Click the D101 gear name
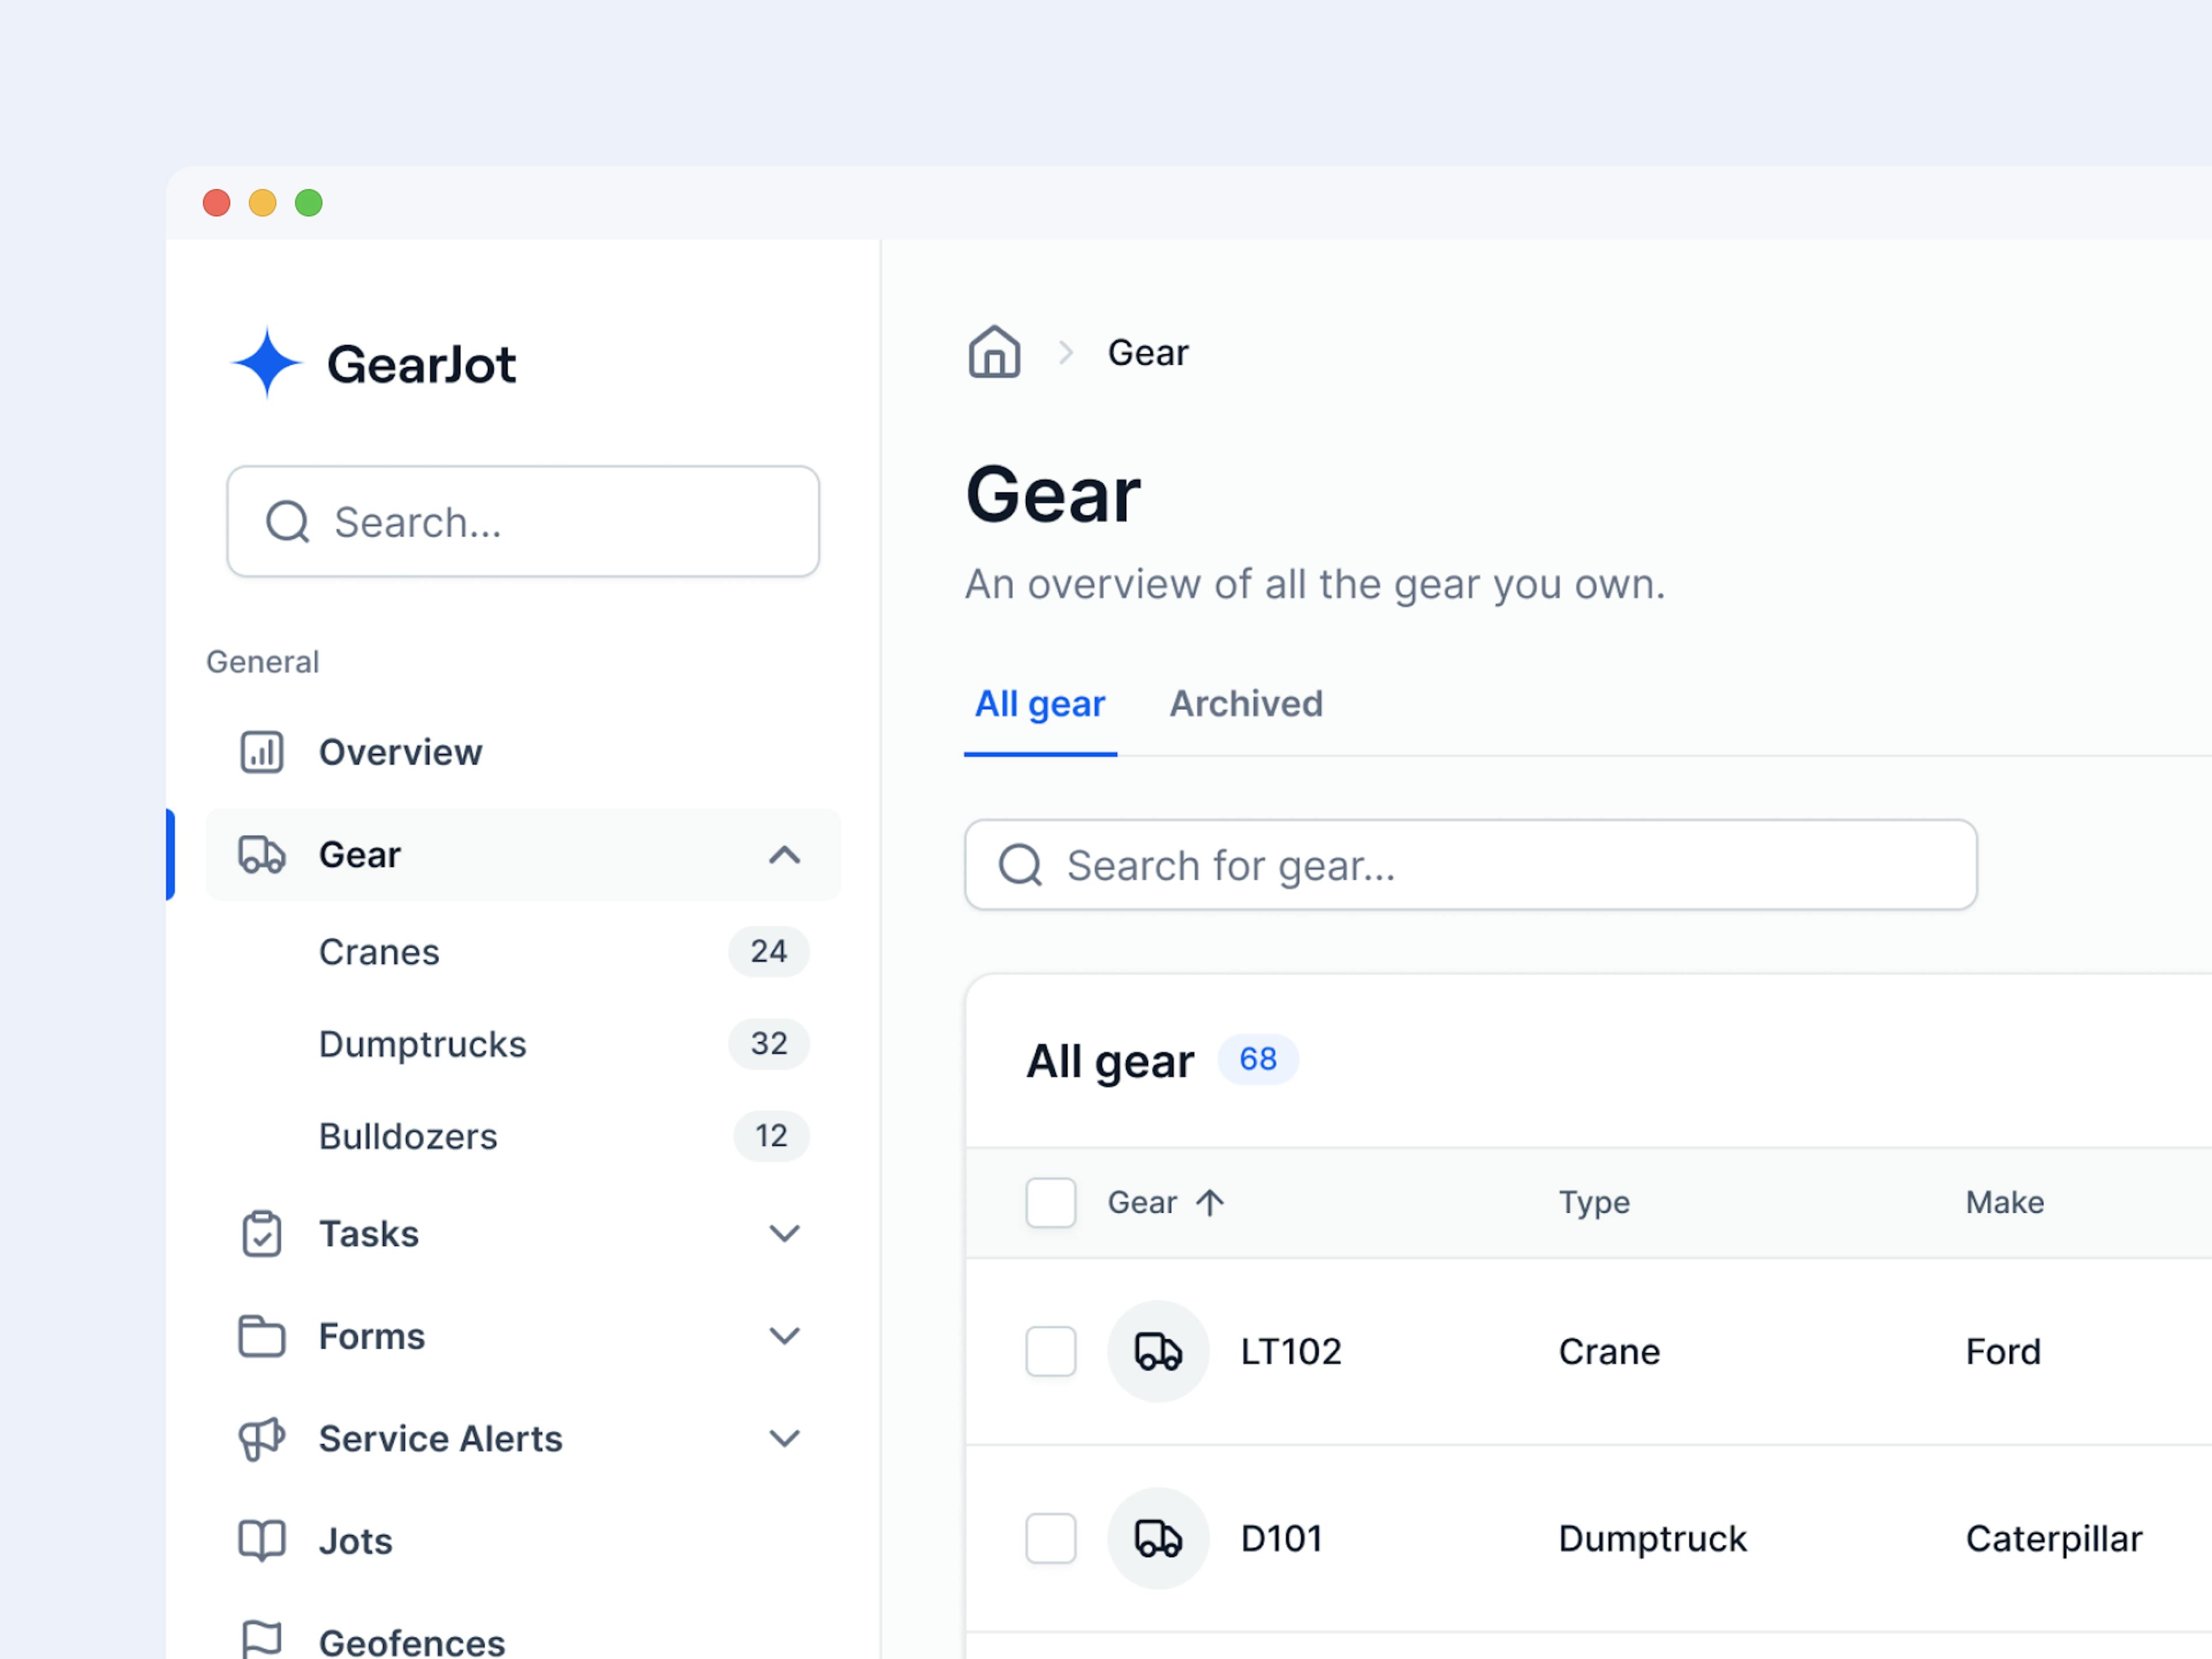 tap(1282, 1538)
